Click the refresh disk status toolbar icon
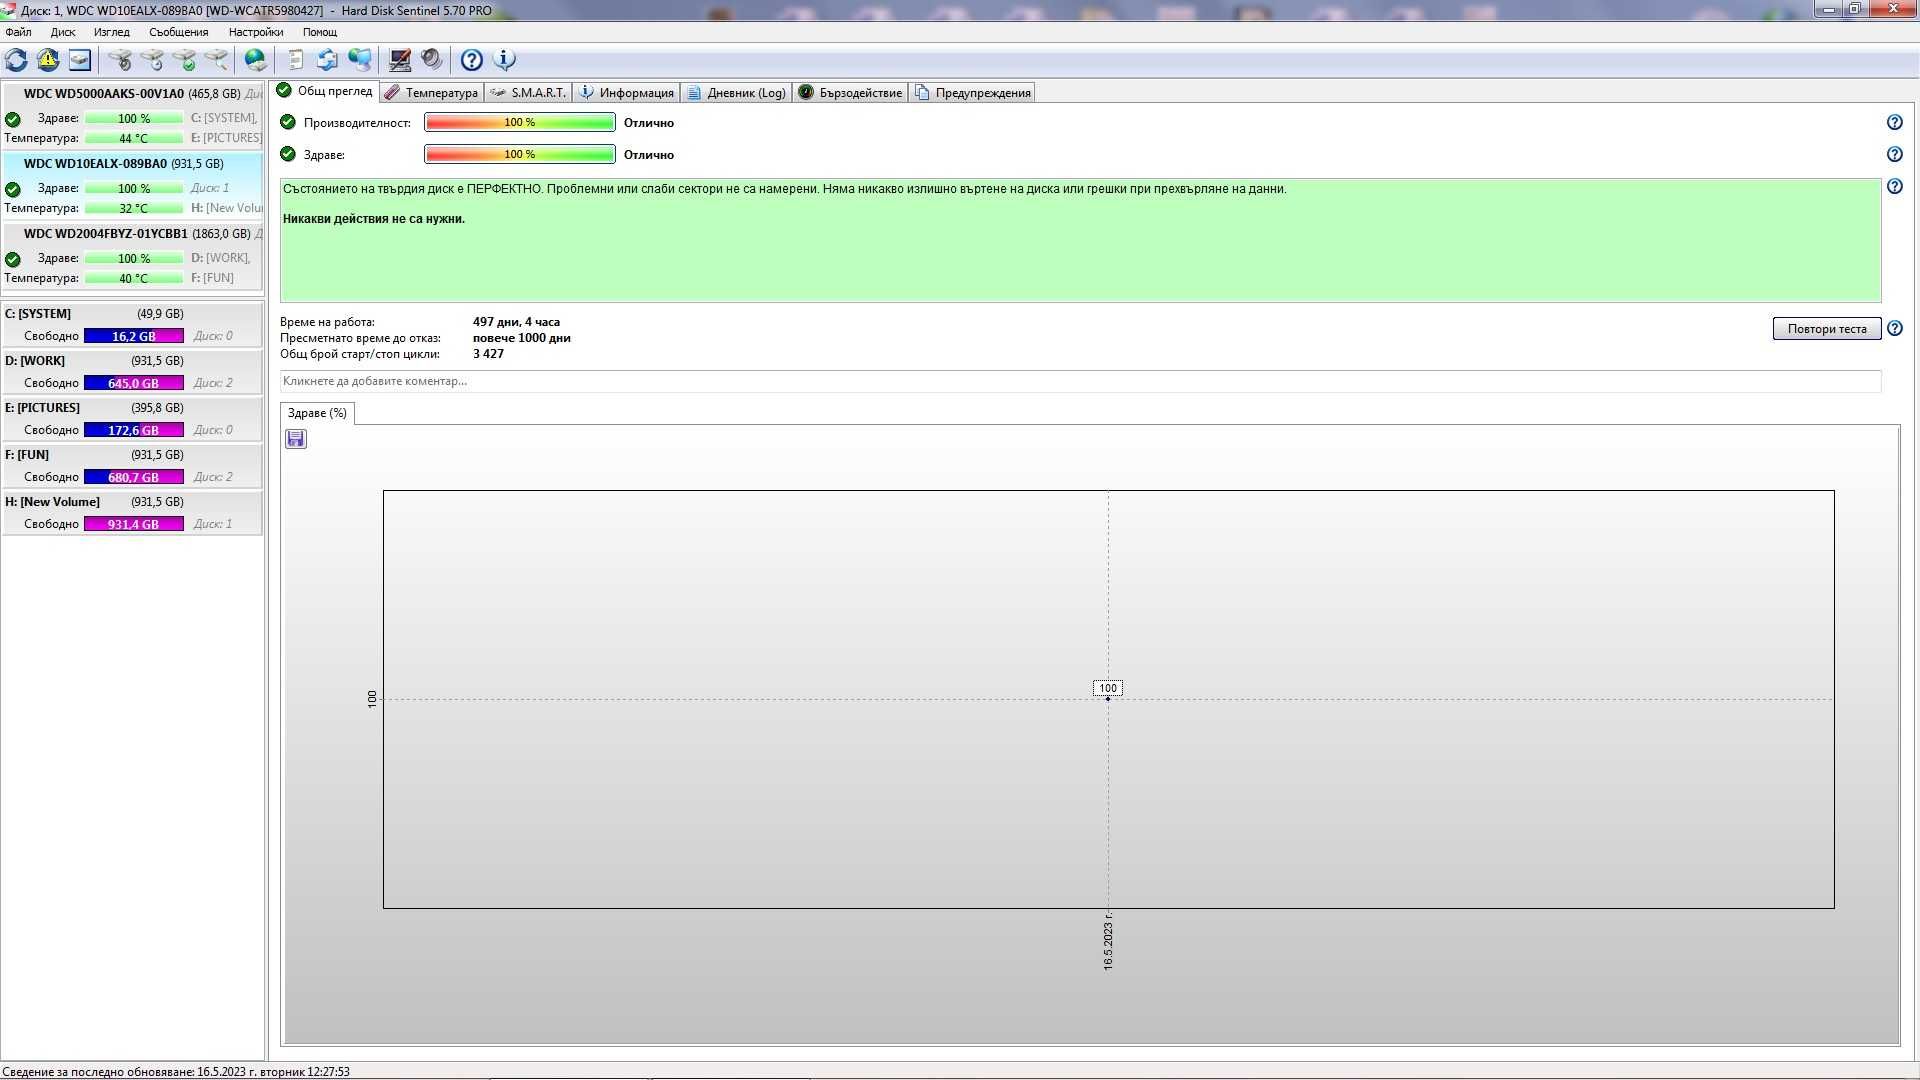Screen dimensions: 1920x1080 (16, 60)
